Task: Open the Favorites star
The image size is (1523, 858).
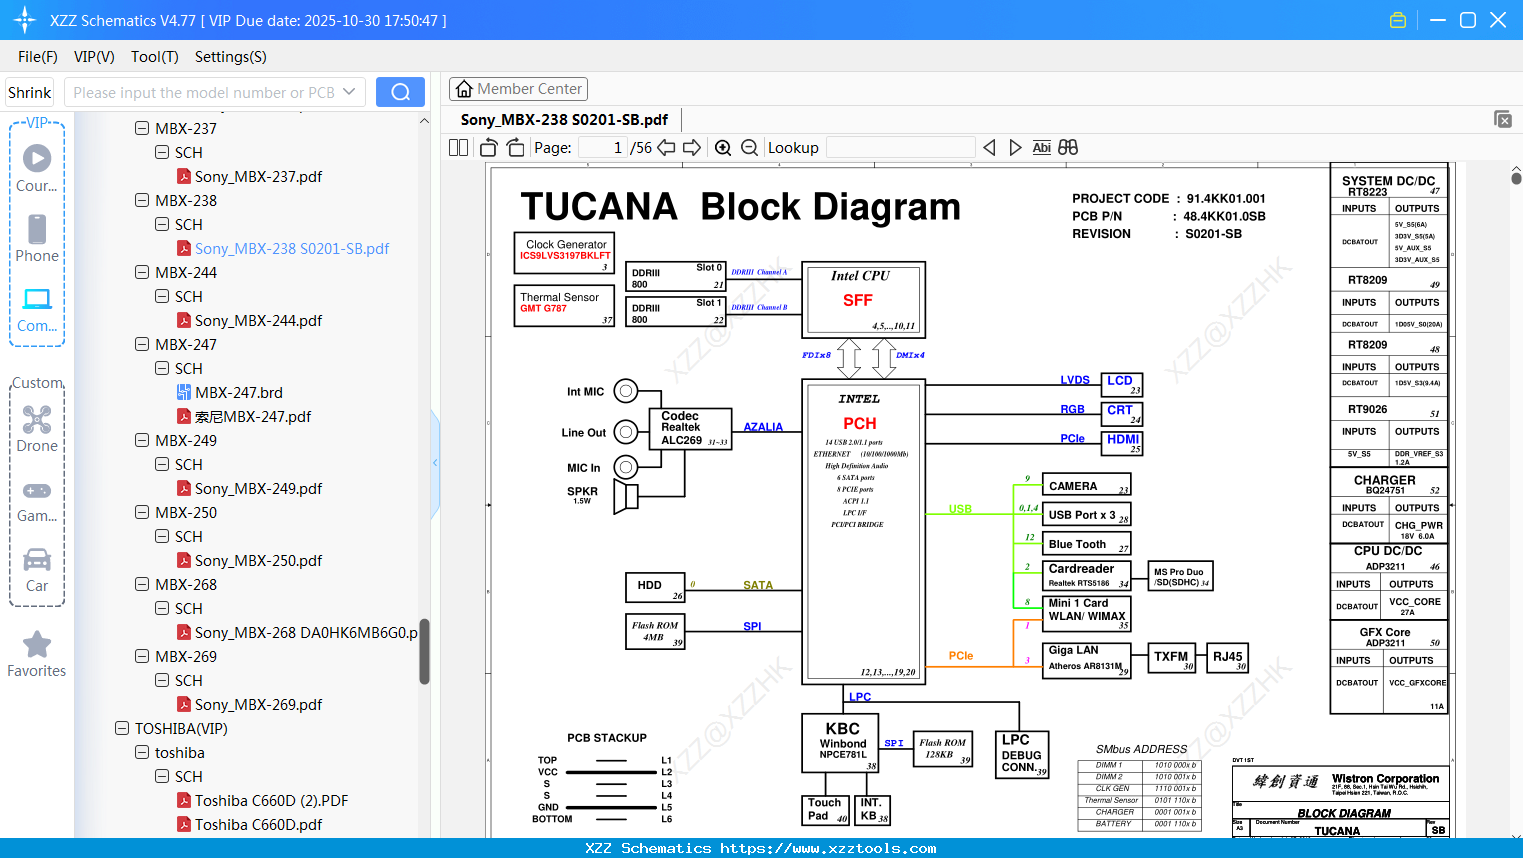Action: tap(37, 654)
